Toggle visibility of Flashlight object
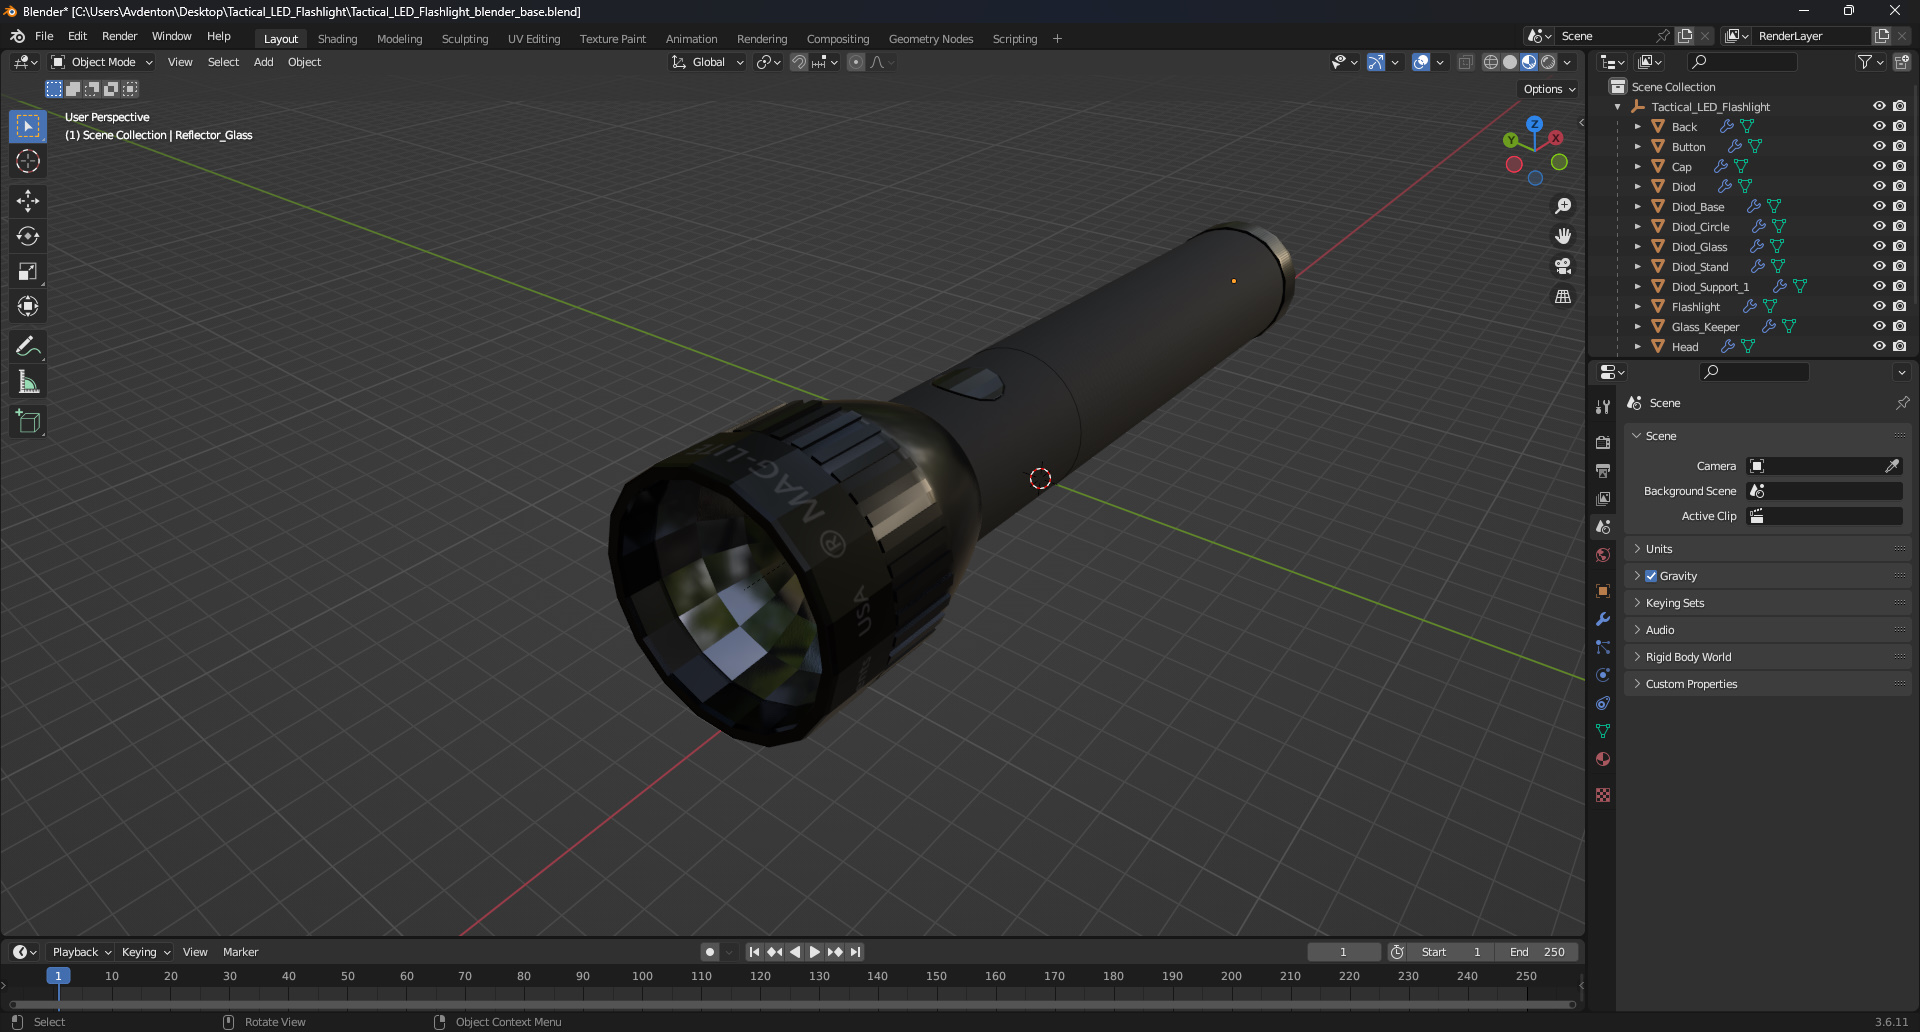 click(1879, 306)
